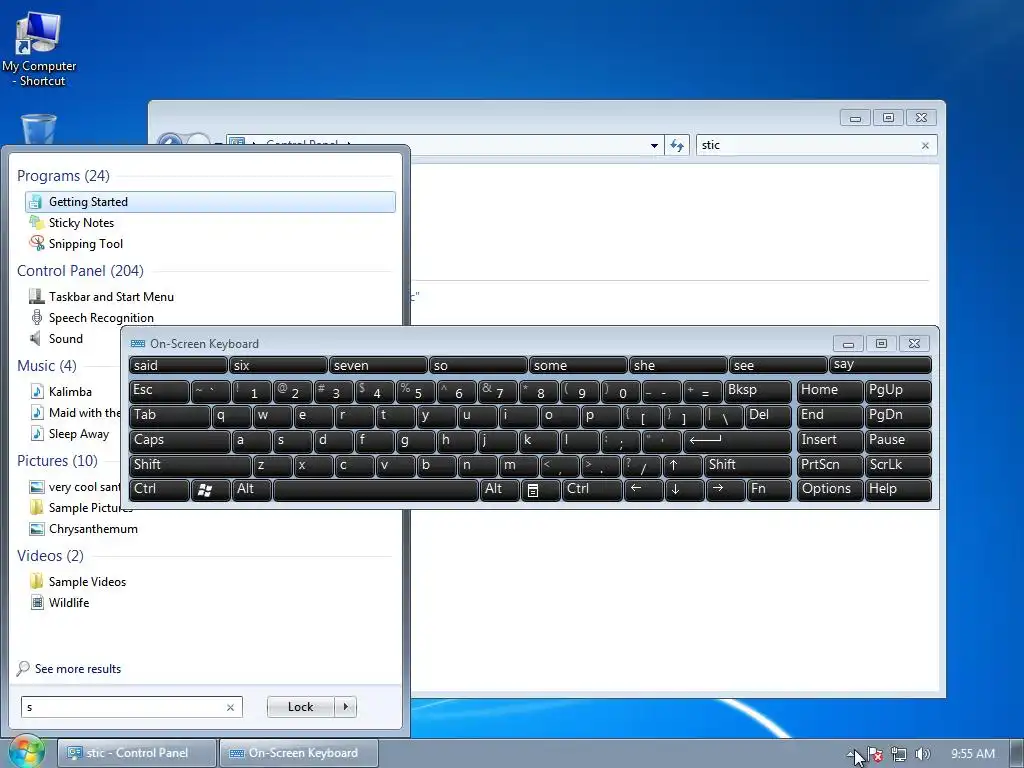
Task: Click the right arrow key on On-Screen Keyboard
Action: 725,490
